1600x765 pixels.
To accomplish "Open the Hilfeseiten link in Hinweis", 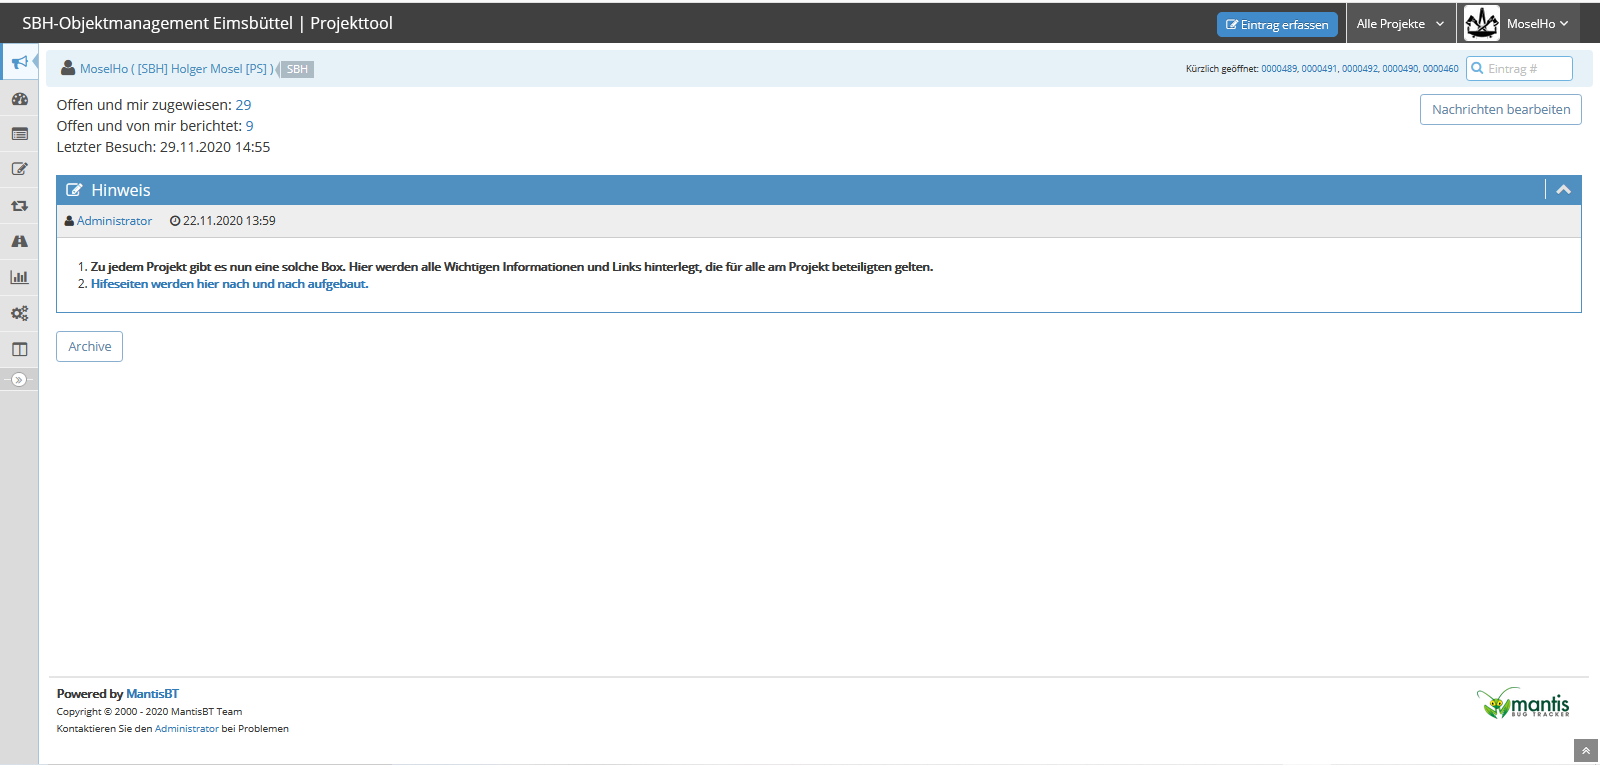I will pyautogui.click(x=229, y=284).
